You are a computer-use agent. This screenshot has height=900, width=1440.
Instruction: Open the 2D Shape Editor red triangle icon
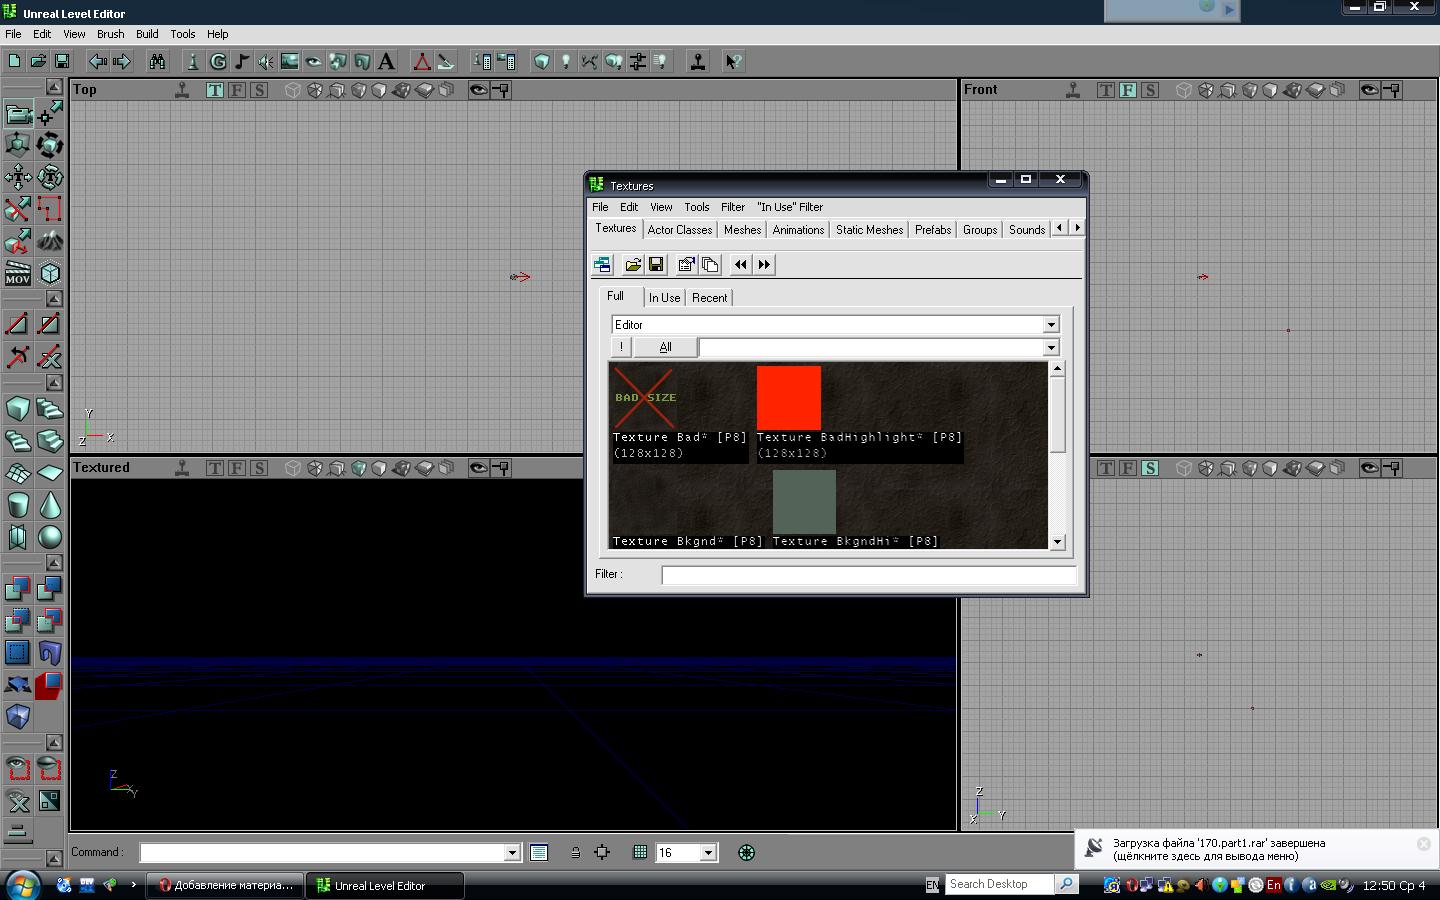[422, 61]
